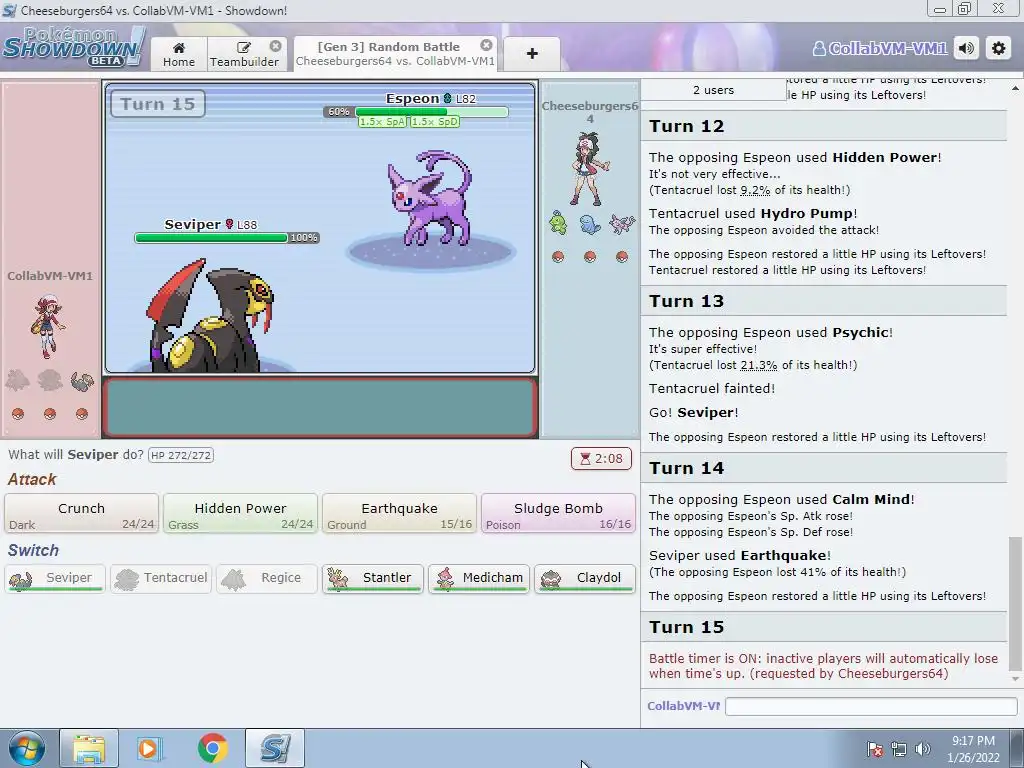Click the Turn 14 heading in the log
The width and height of the screenshot is (1024, 768).
point(686,468)
